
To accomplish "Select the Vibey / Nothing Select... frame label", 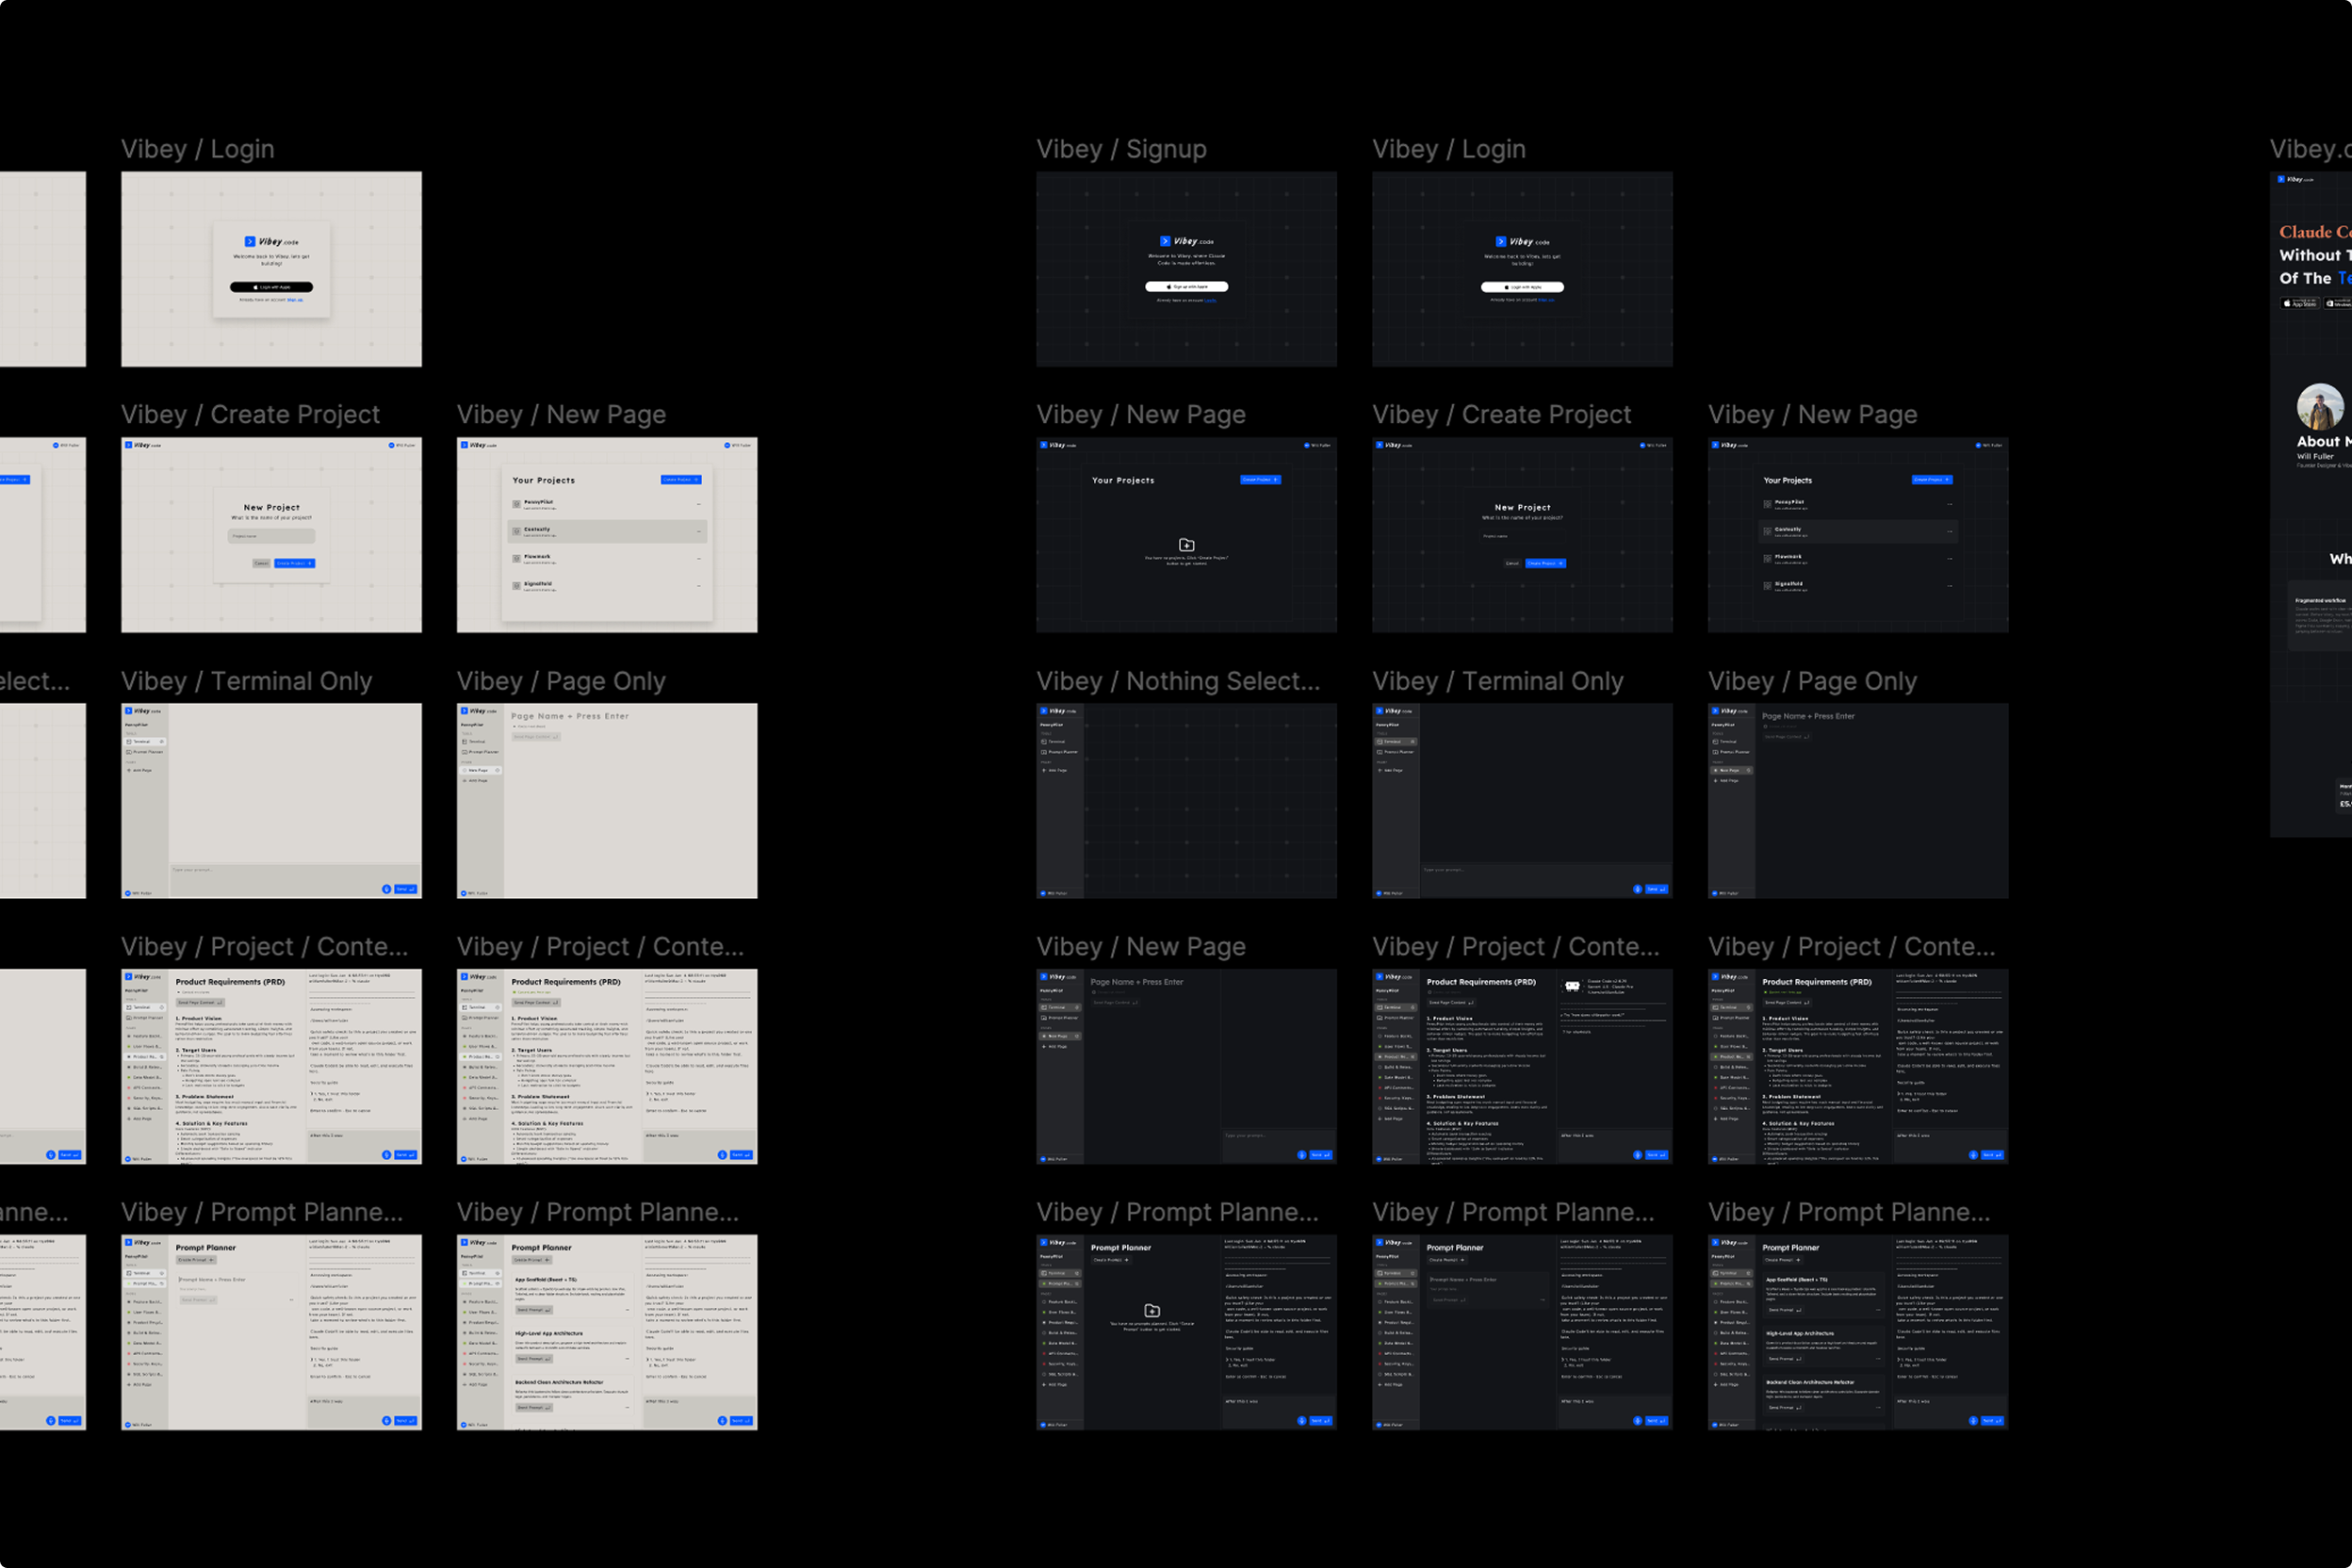I will tap(1177, 681).
